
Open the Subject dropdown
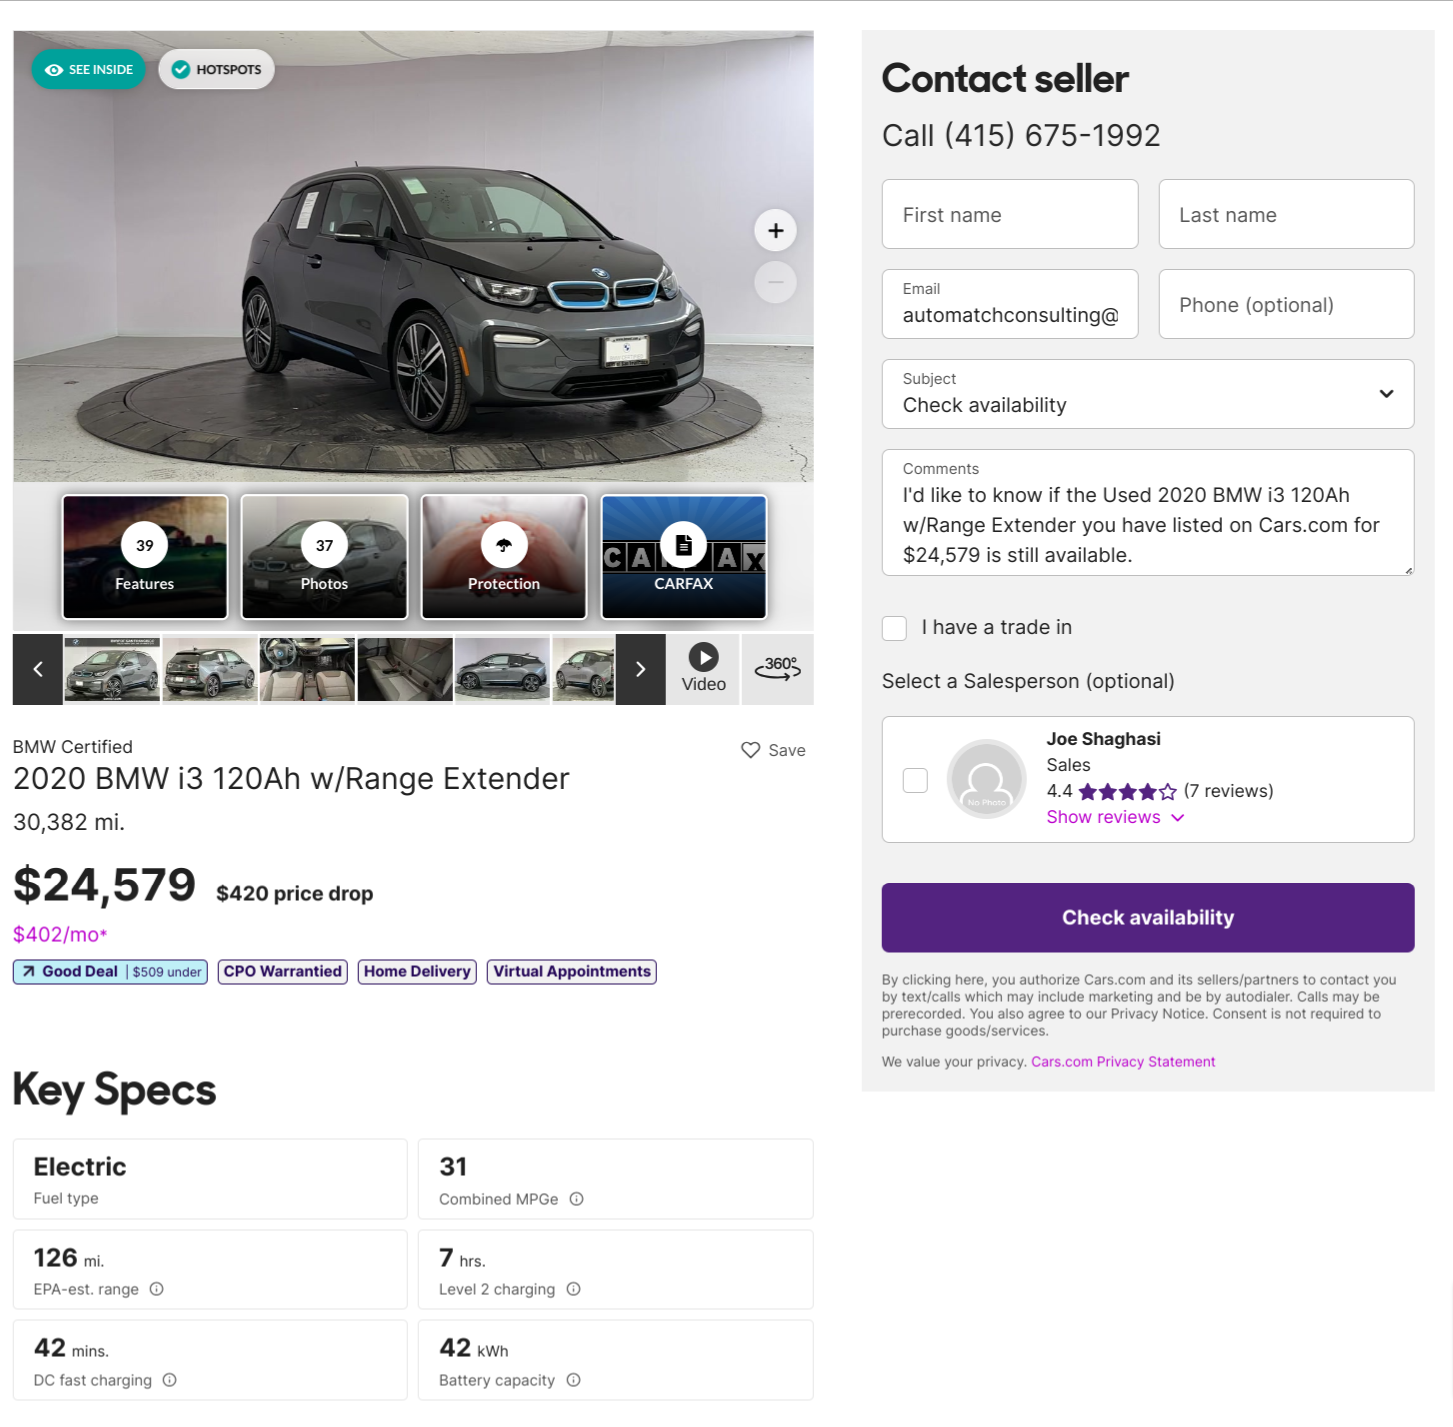point(1147,394)
